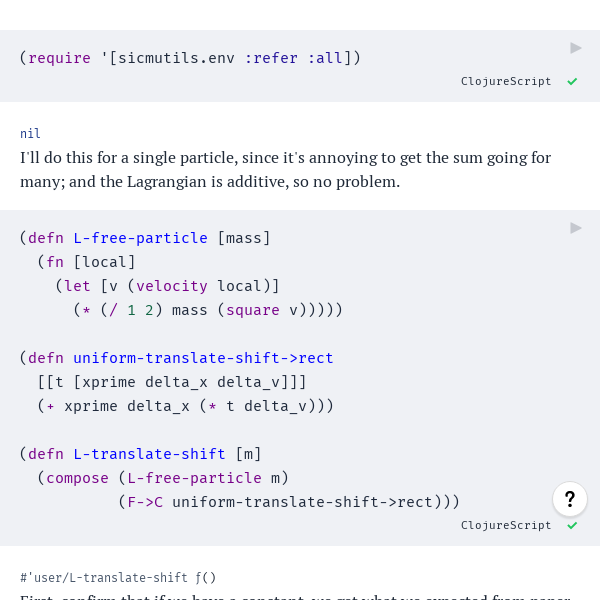Click the :refer keyword in require
Viewport: 600px width, 600px height.
271,58
